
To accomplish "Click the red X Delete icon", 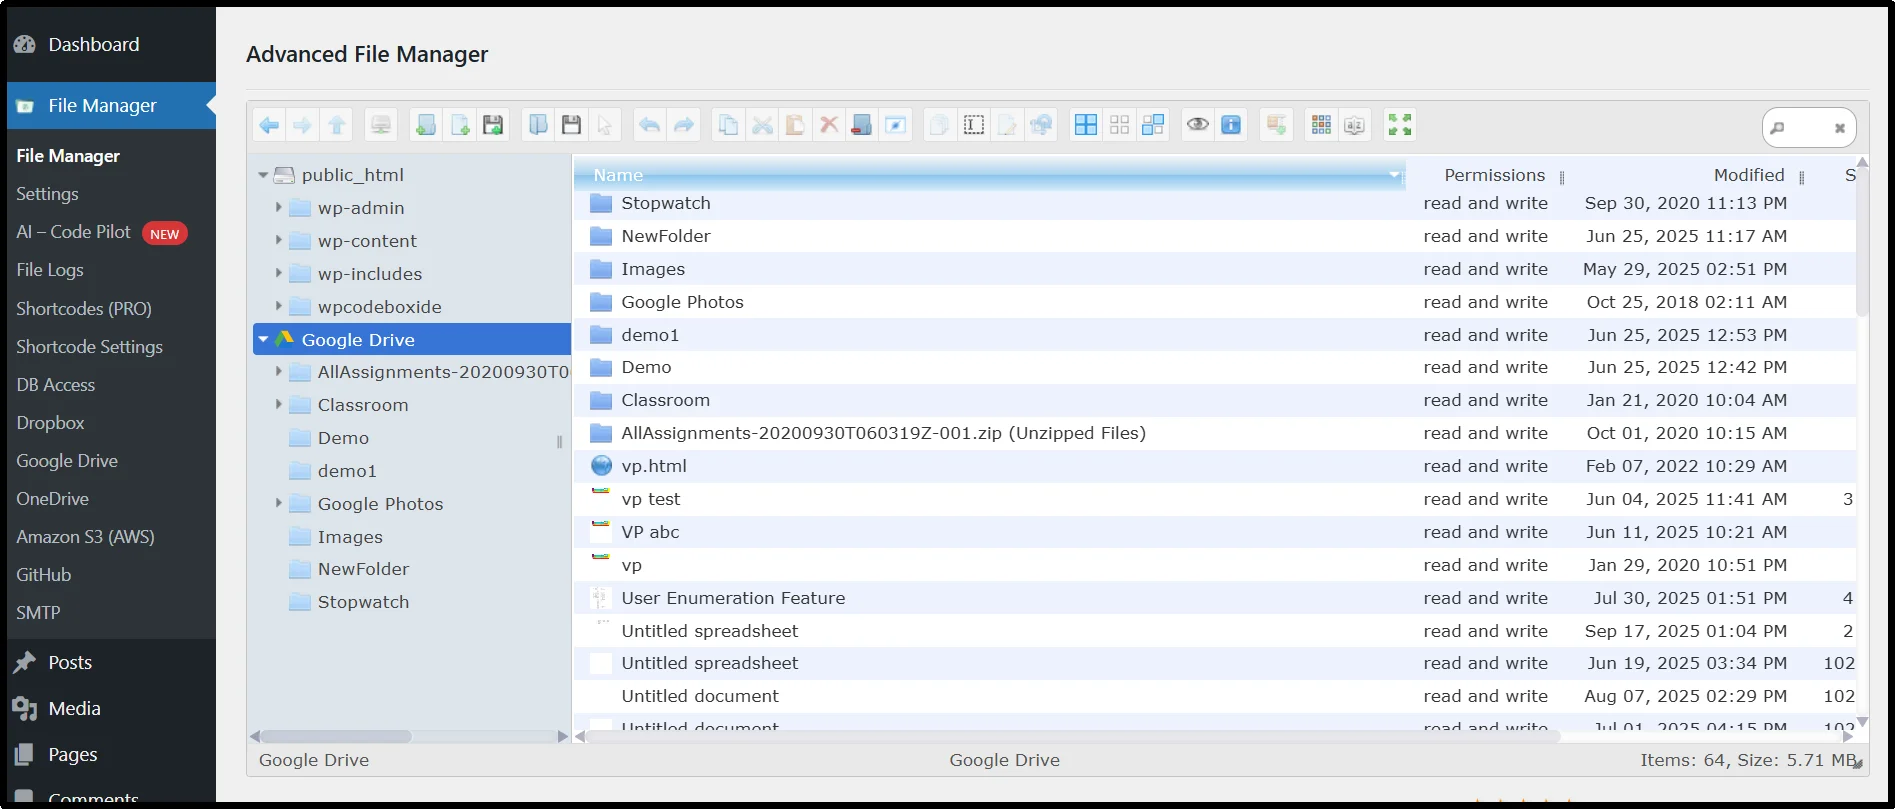I will pyautogui.click(x=829, y=125).
